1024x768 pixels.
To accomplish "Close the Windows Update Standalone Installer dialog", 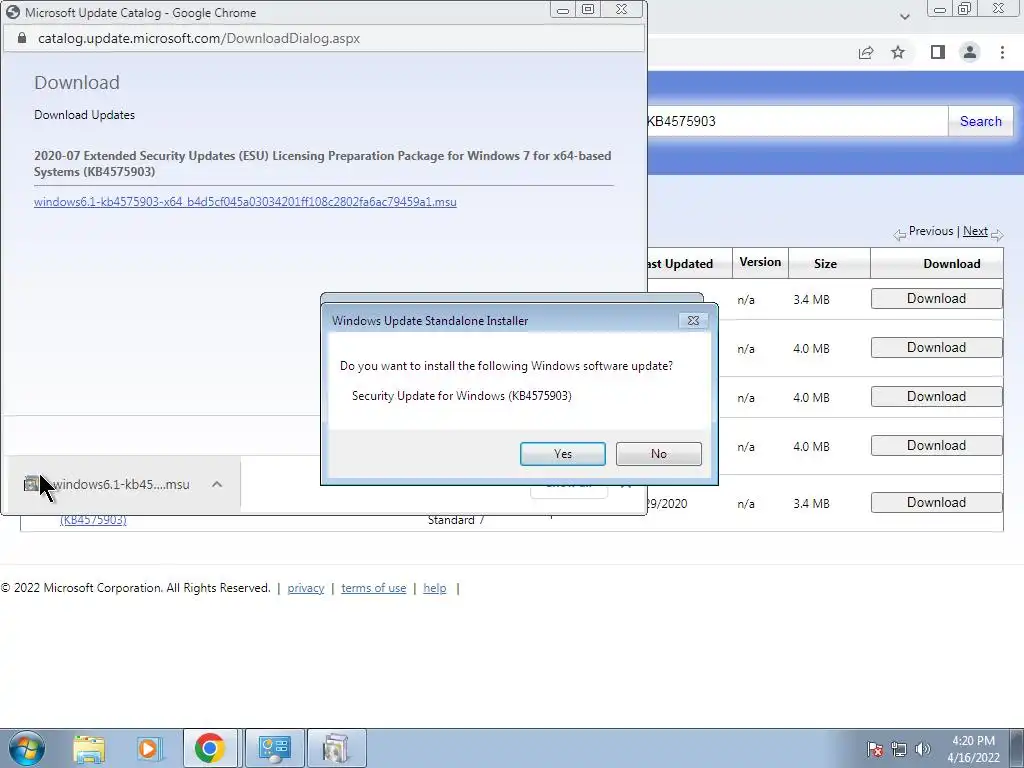I will click(693, 321).
